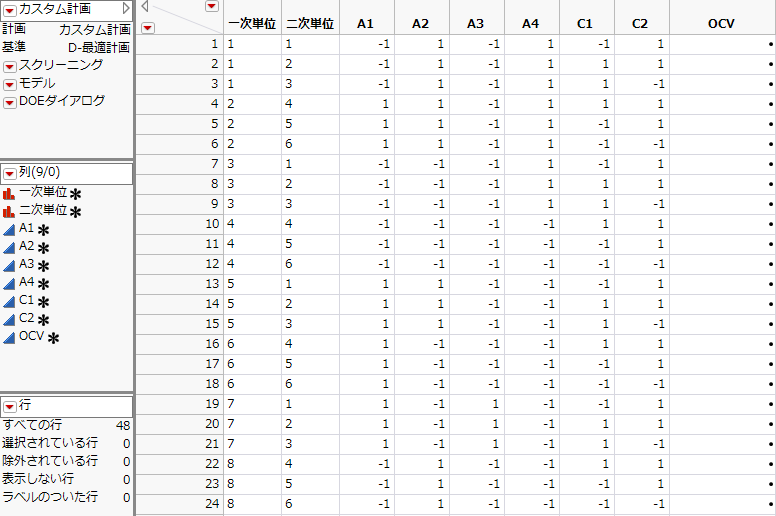Click the 二次単位 cell in row 6
Image resolution: width=776 pixels, height=516 pixels.
click(x=310, y=144)
